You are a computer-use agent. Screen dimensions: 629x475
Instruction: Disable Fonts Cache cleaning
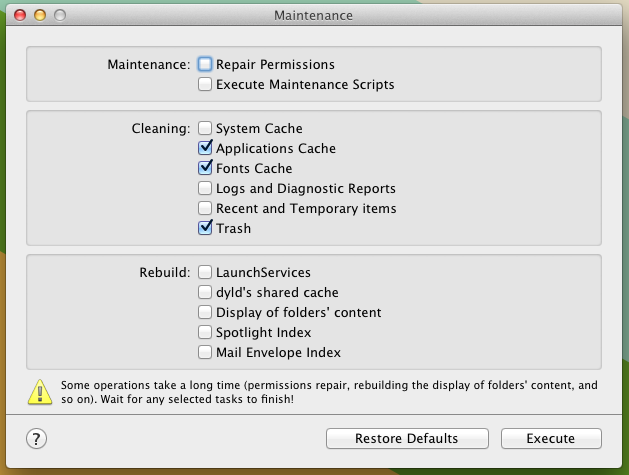point(205,168)
